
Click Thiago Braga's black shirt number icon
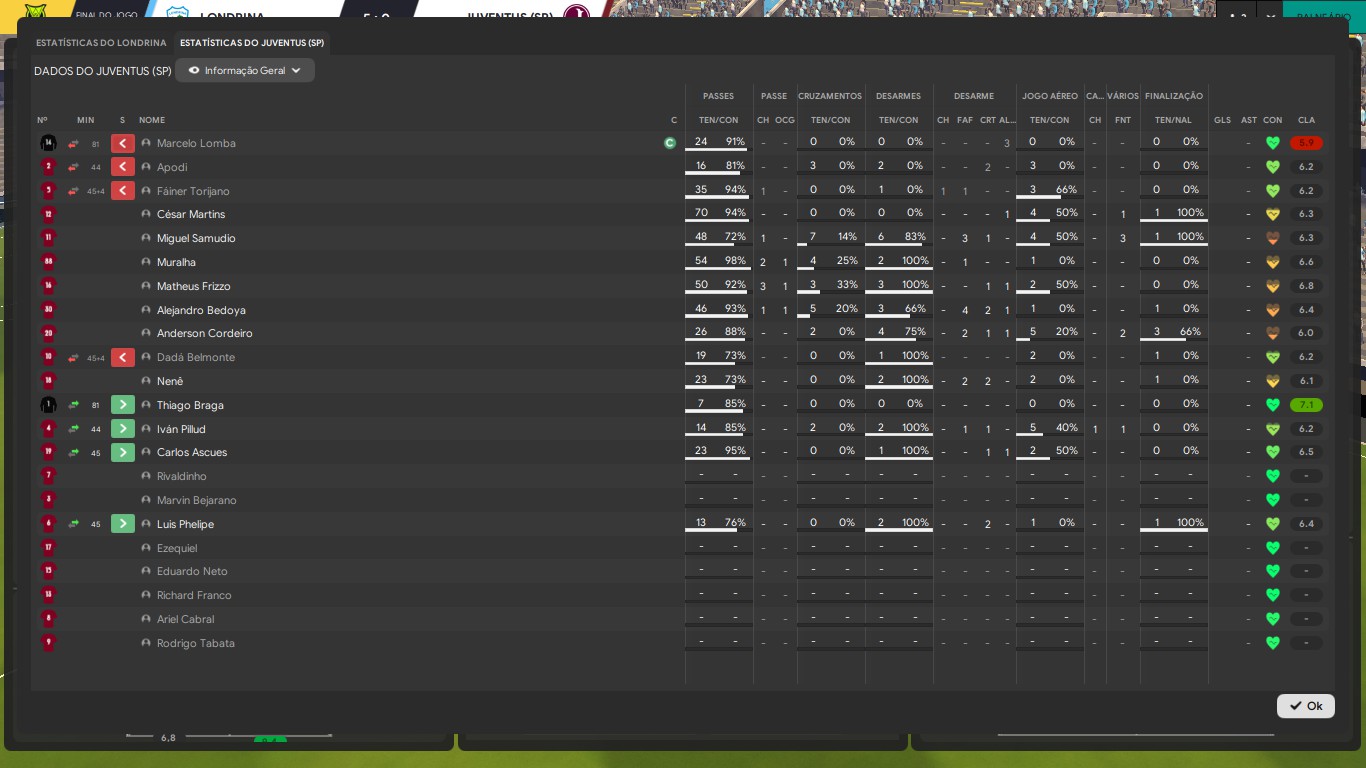point(48,405)
